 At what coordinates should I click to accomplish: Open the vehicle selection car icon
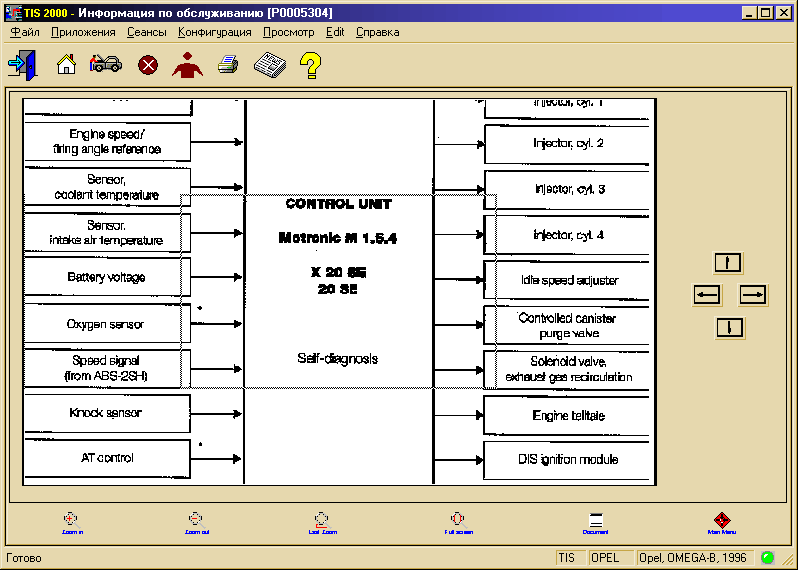(x=106, y=64)
